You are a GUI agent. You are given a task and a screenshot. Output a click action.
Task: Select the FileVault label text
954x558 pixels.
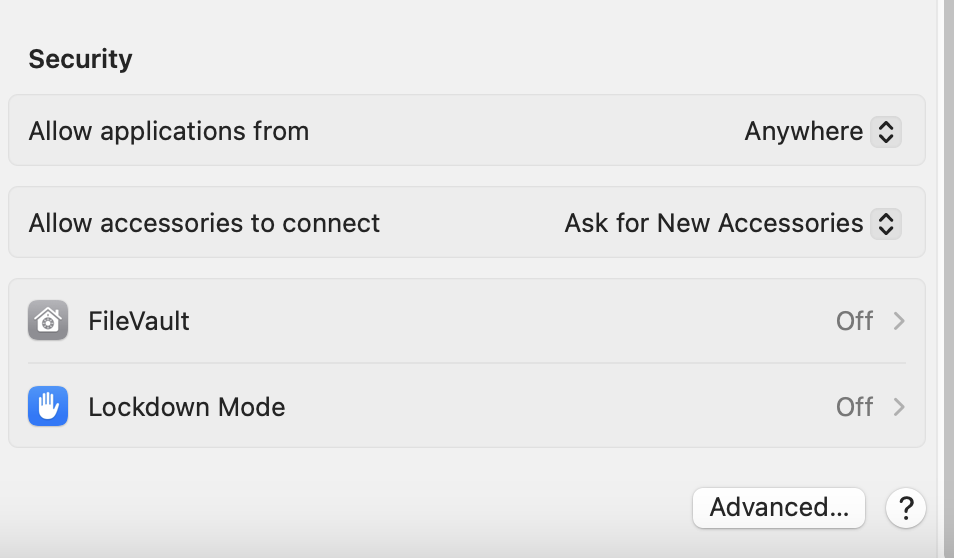(139, 321)
